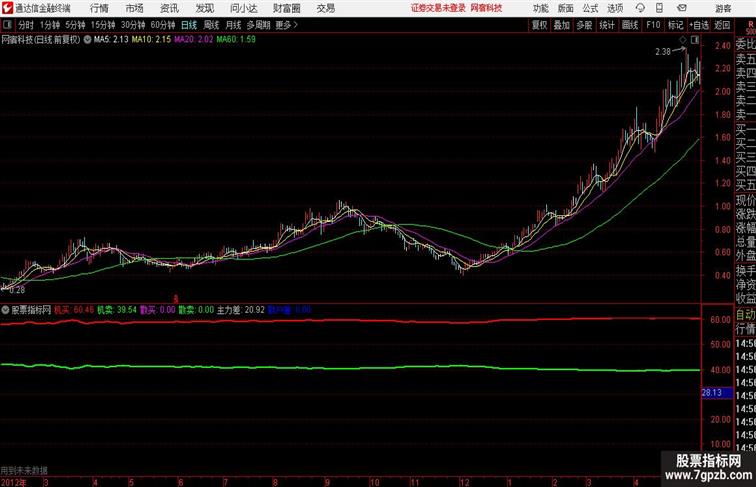Click the diamond icon above the chart
This screenshot has height=487, width=756.
click(683, 40)
